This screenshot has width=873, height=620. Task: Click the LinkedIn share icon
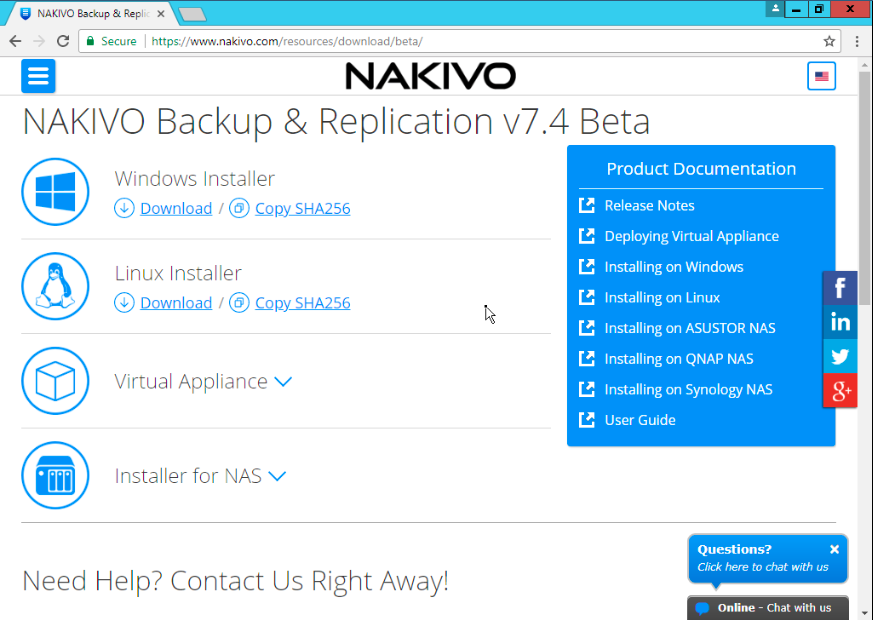(840, 322)
